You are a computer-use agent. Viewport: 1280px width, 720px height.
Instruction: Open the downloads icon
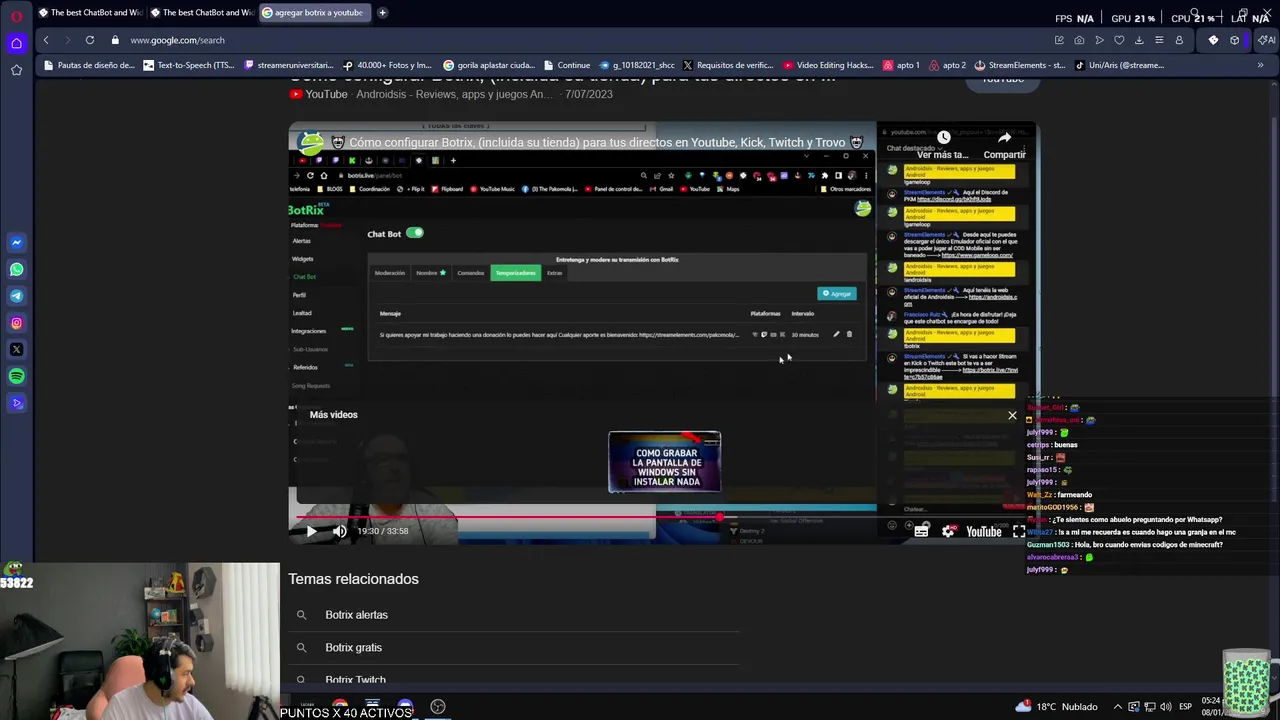(x=1139, y=40)
